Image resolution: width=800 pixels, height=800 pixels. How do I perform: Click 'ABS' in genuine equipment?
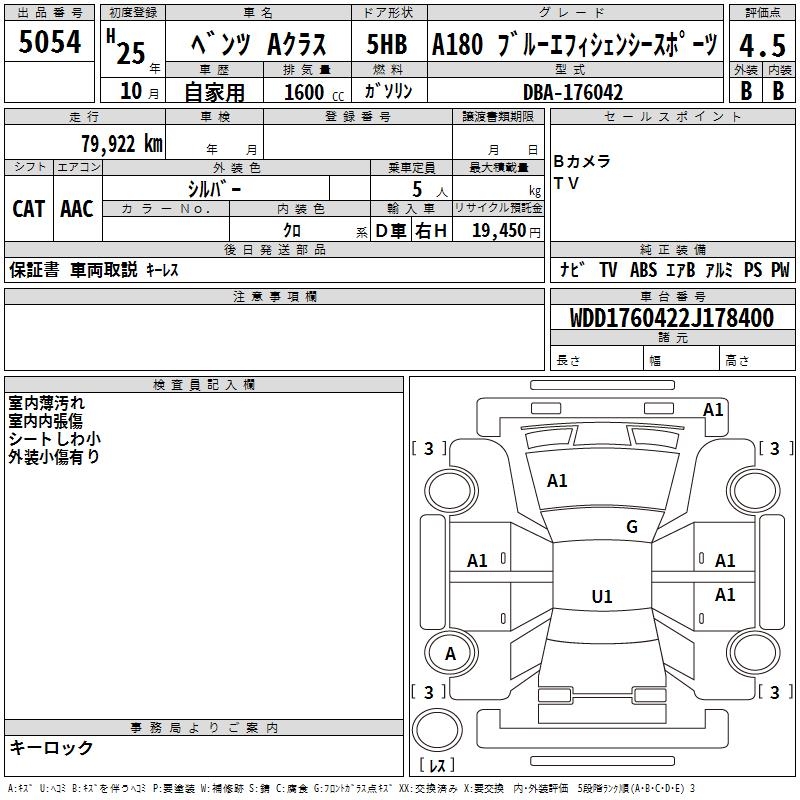[x=643, y=269]
